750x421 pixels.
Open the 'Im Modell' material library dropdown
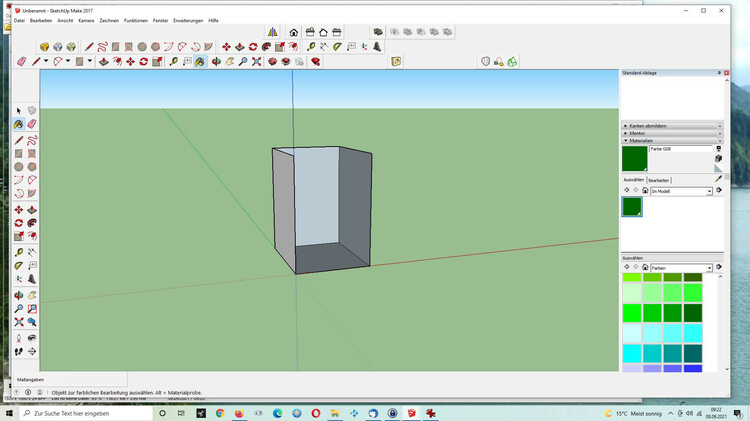(x=709, y=191)
